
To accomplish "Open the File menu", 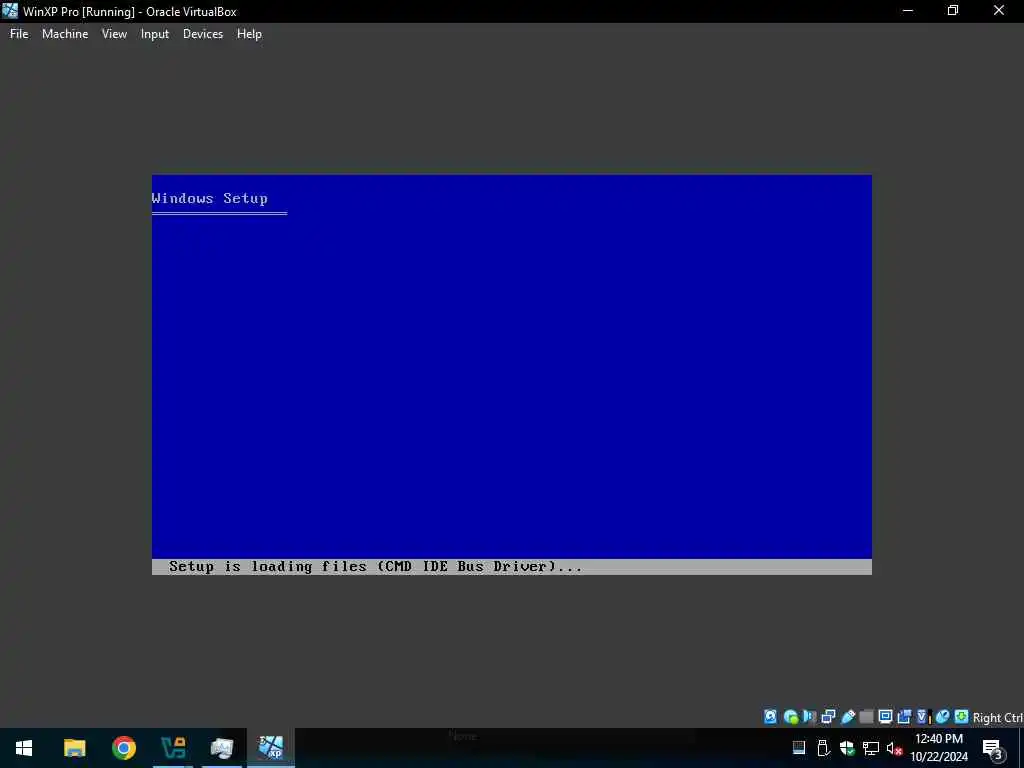I will pos(19,34).
